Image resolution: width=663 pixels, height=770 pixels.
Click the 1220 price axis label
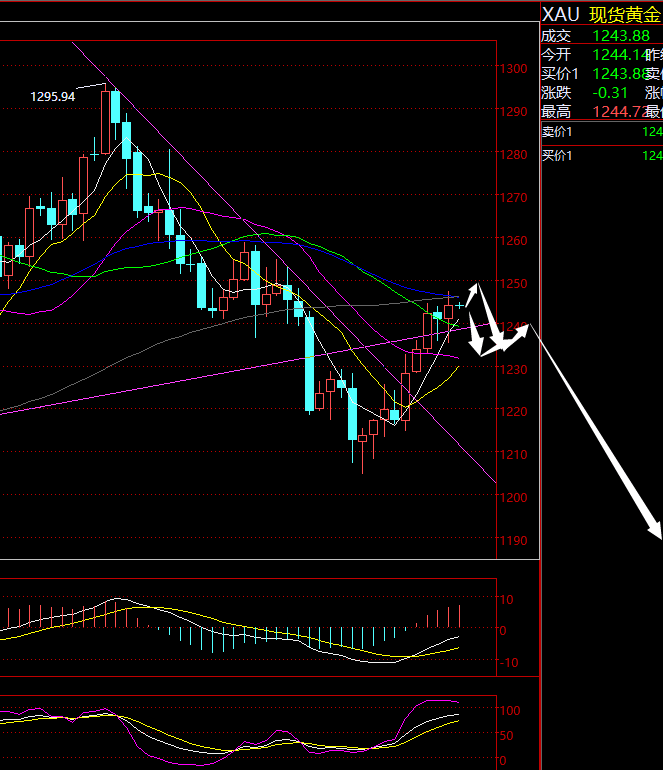click(514, 412)
